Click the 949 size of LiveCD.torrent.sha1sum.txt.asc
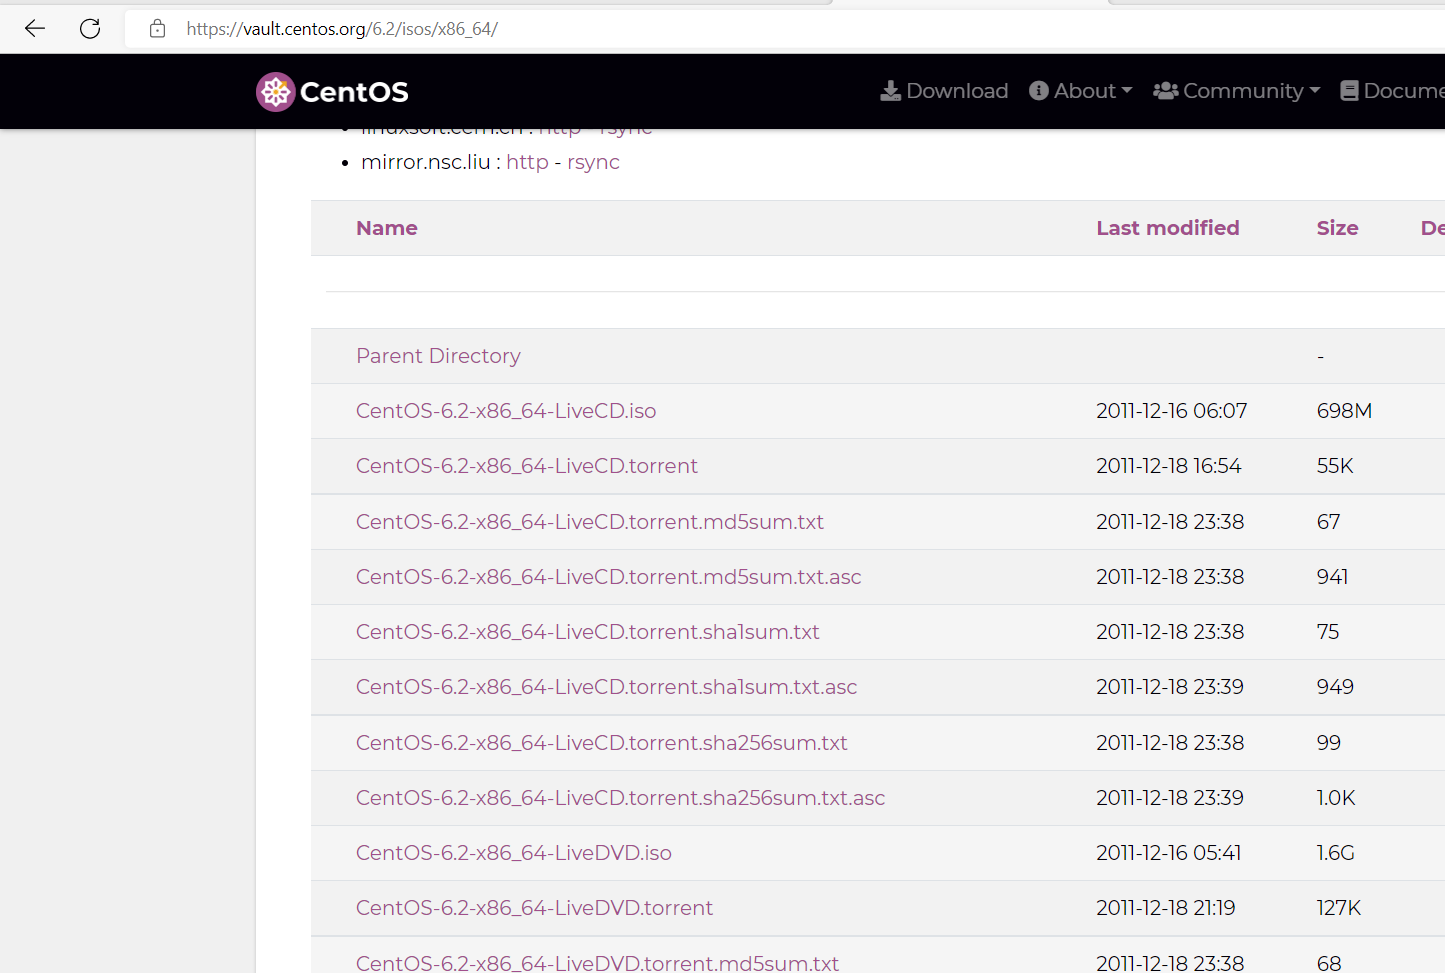This screenshot has height=973, width=1445. tap(1335, 687)
